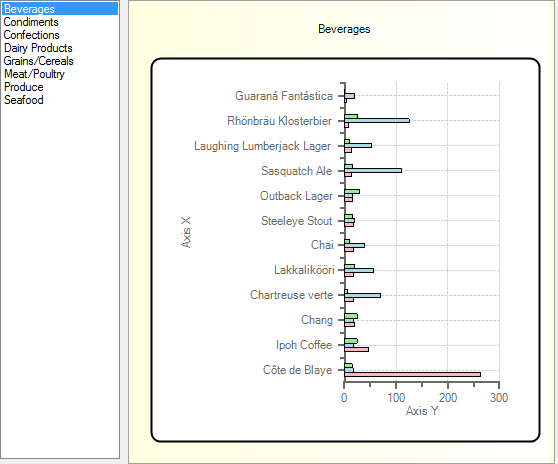The width and height of the screenshot is (558, 464).
Task: Click the Rhönbräu Klosterbier label
Action: (279, 121)
